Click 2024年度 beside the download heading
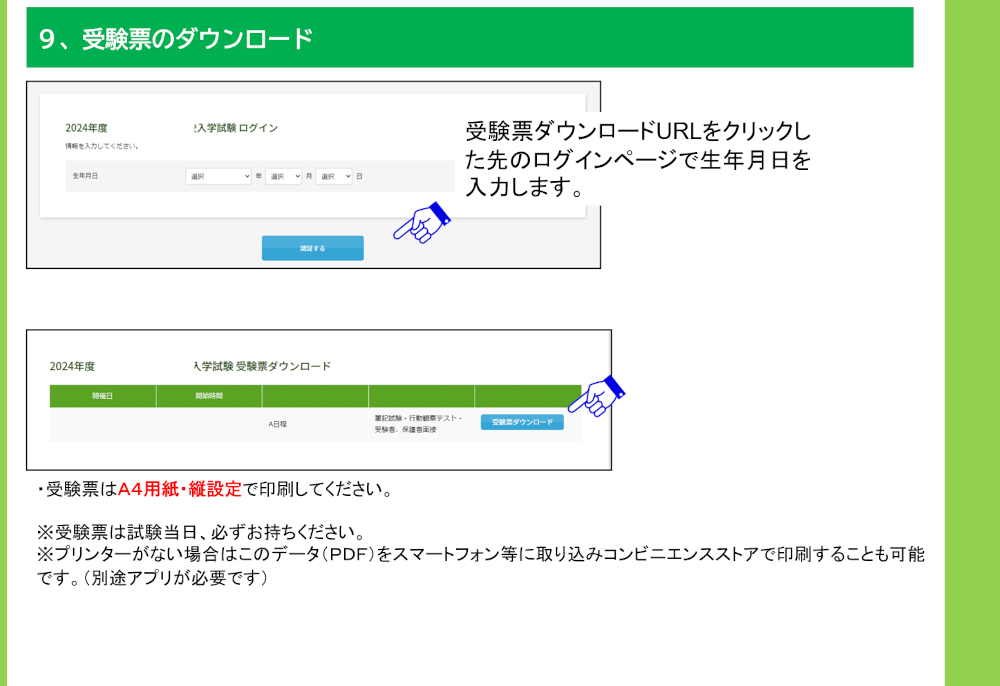Image resolution: width=1000 pixels, height=686 pixels. [x=72, y=367]
